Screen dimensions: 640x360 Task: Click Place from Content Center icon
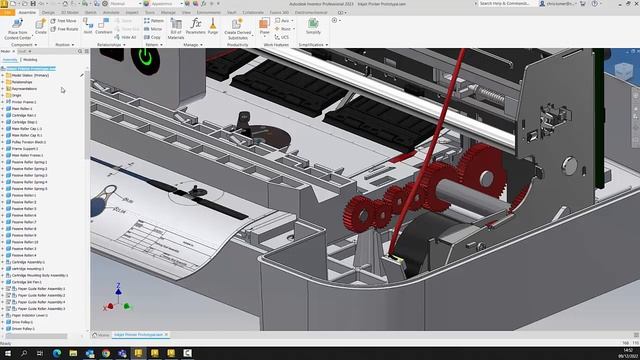point(18,24)
